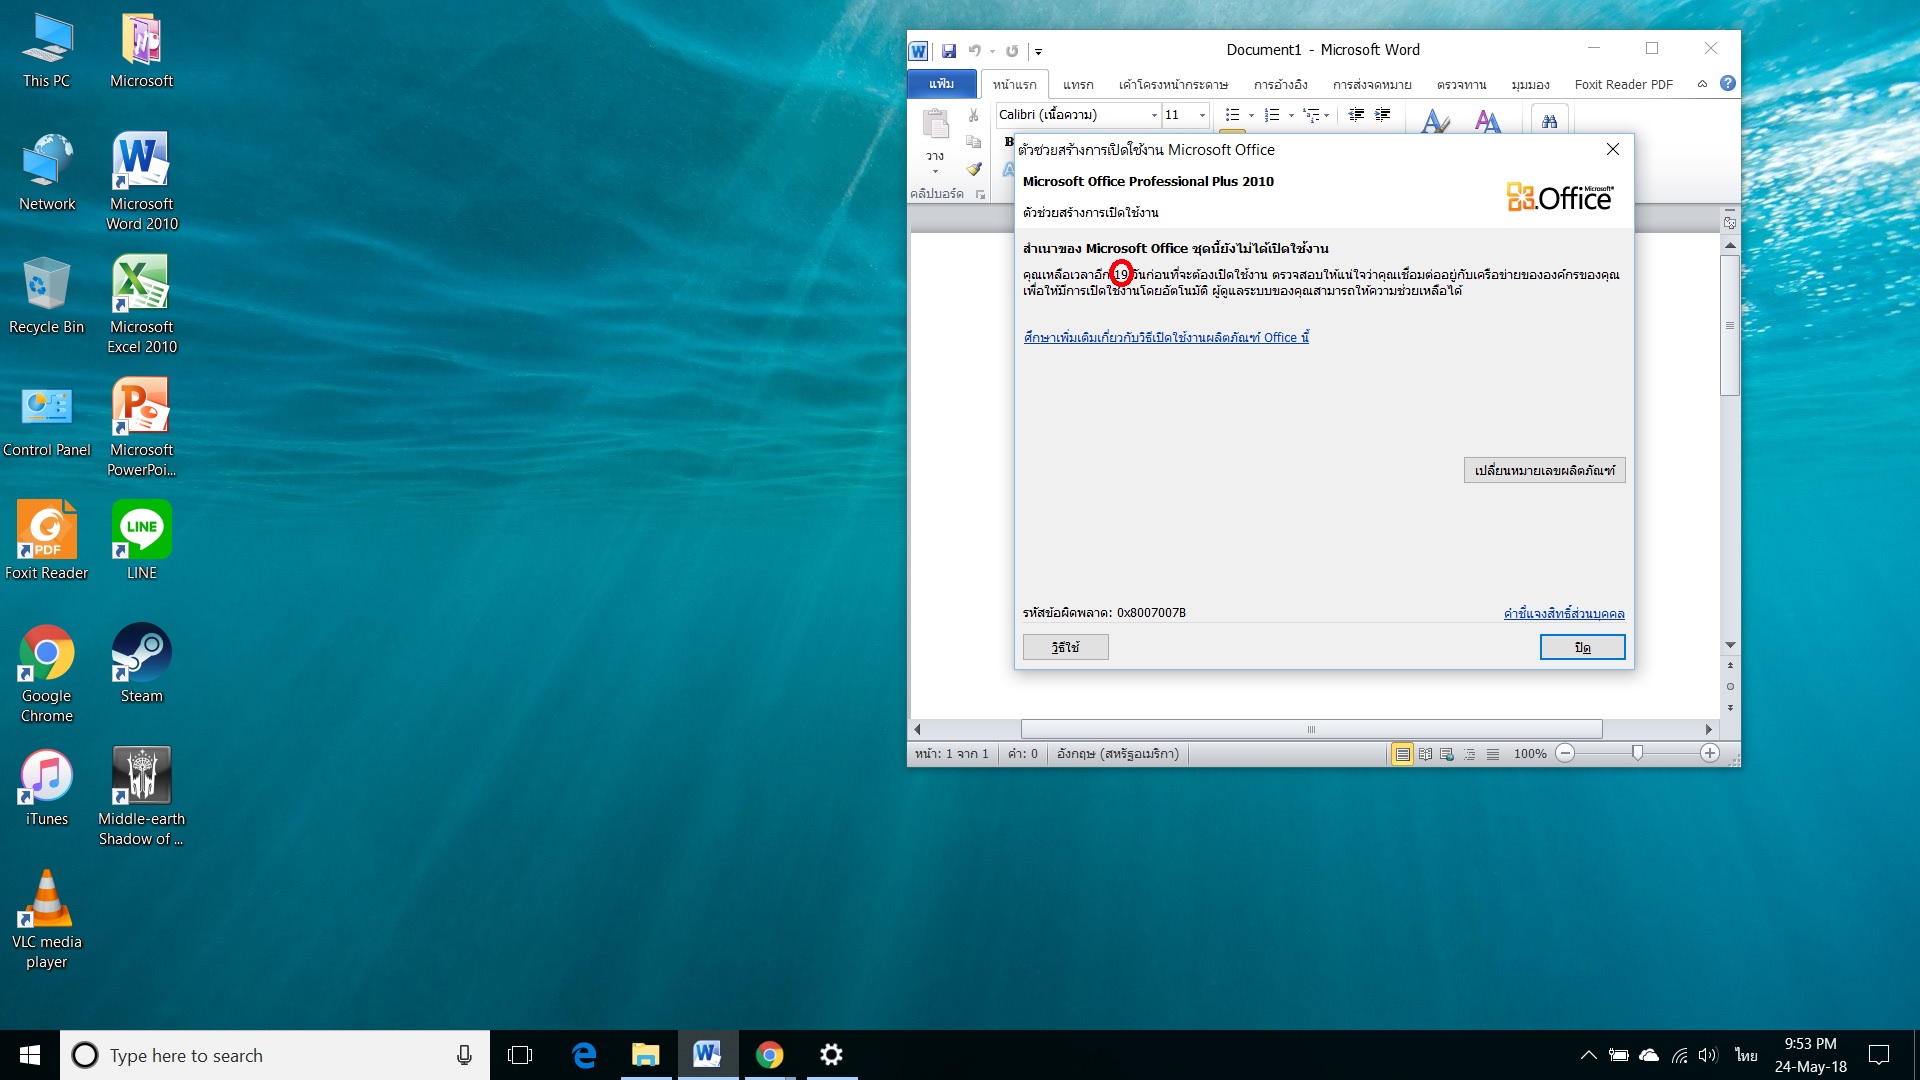Click the Increase Indent icon
This screenshot has width=1920, height=1080.
tap(1382, 115)
